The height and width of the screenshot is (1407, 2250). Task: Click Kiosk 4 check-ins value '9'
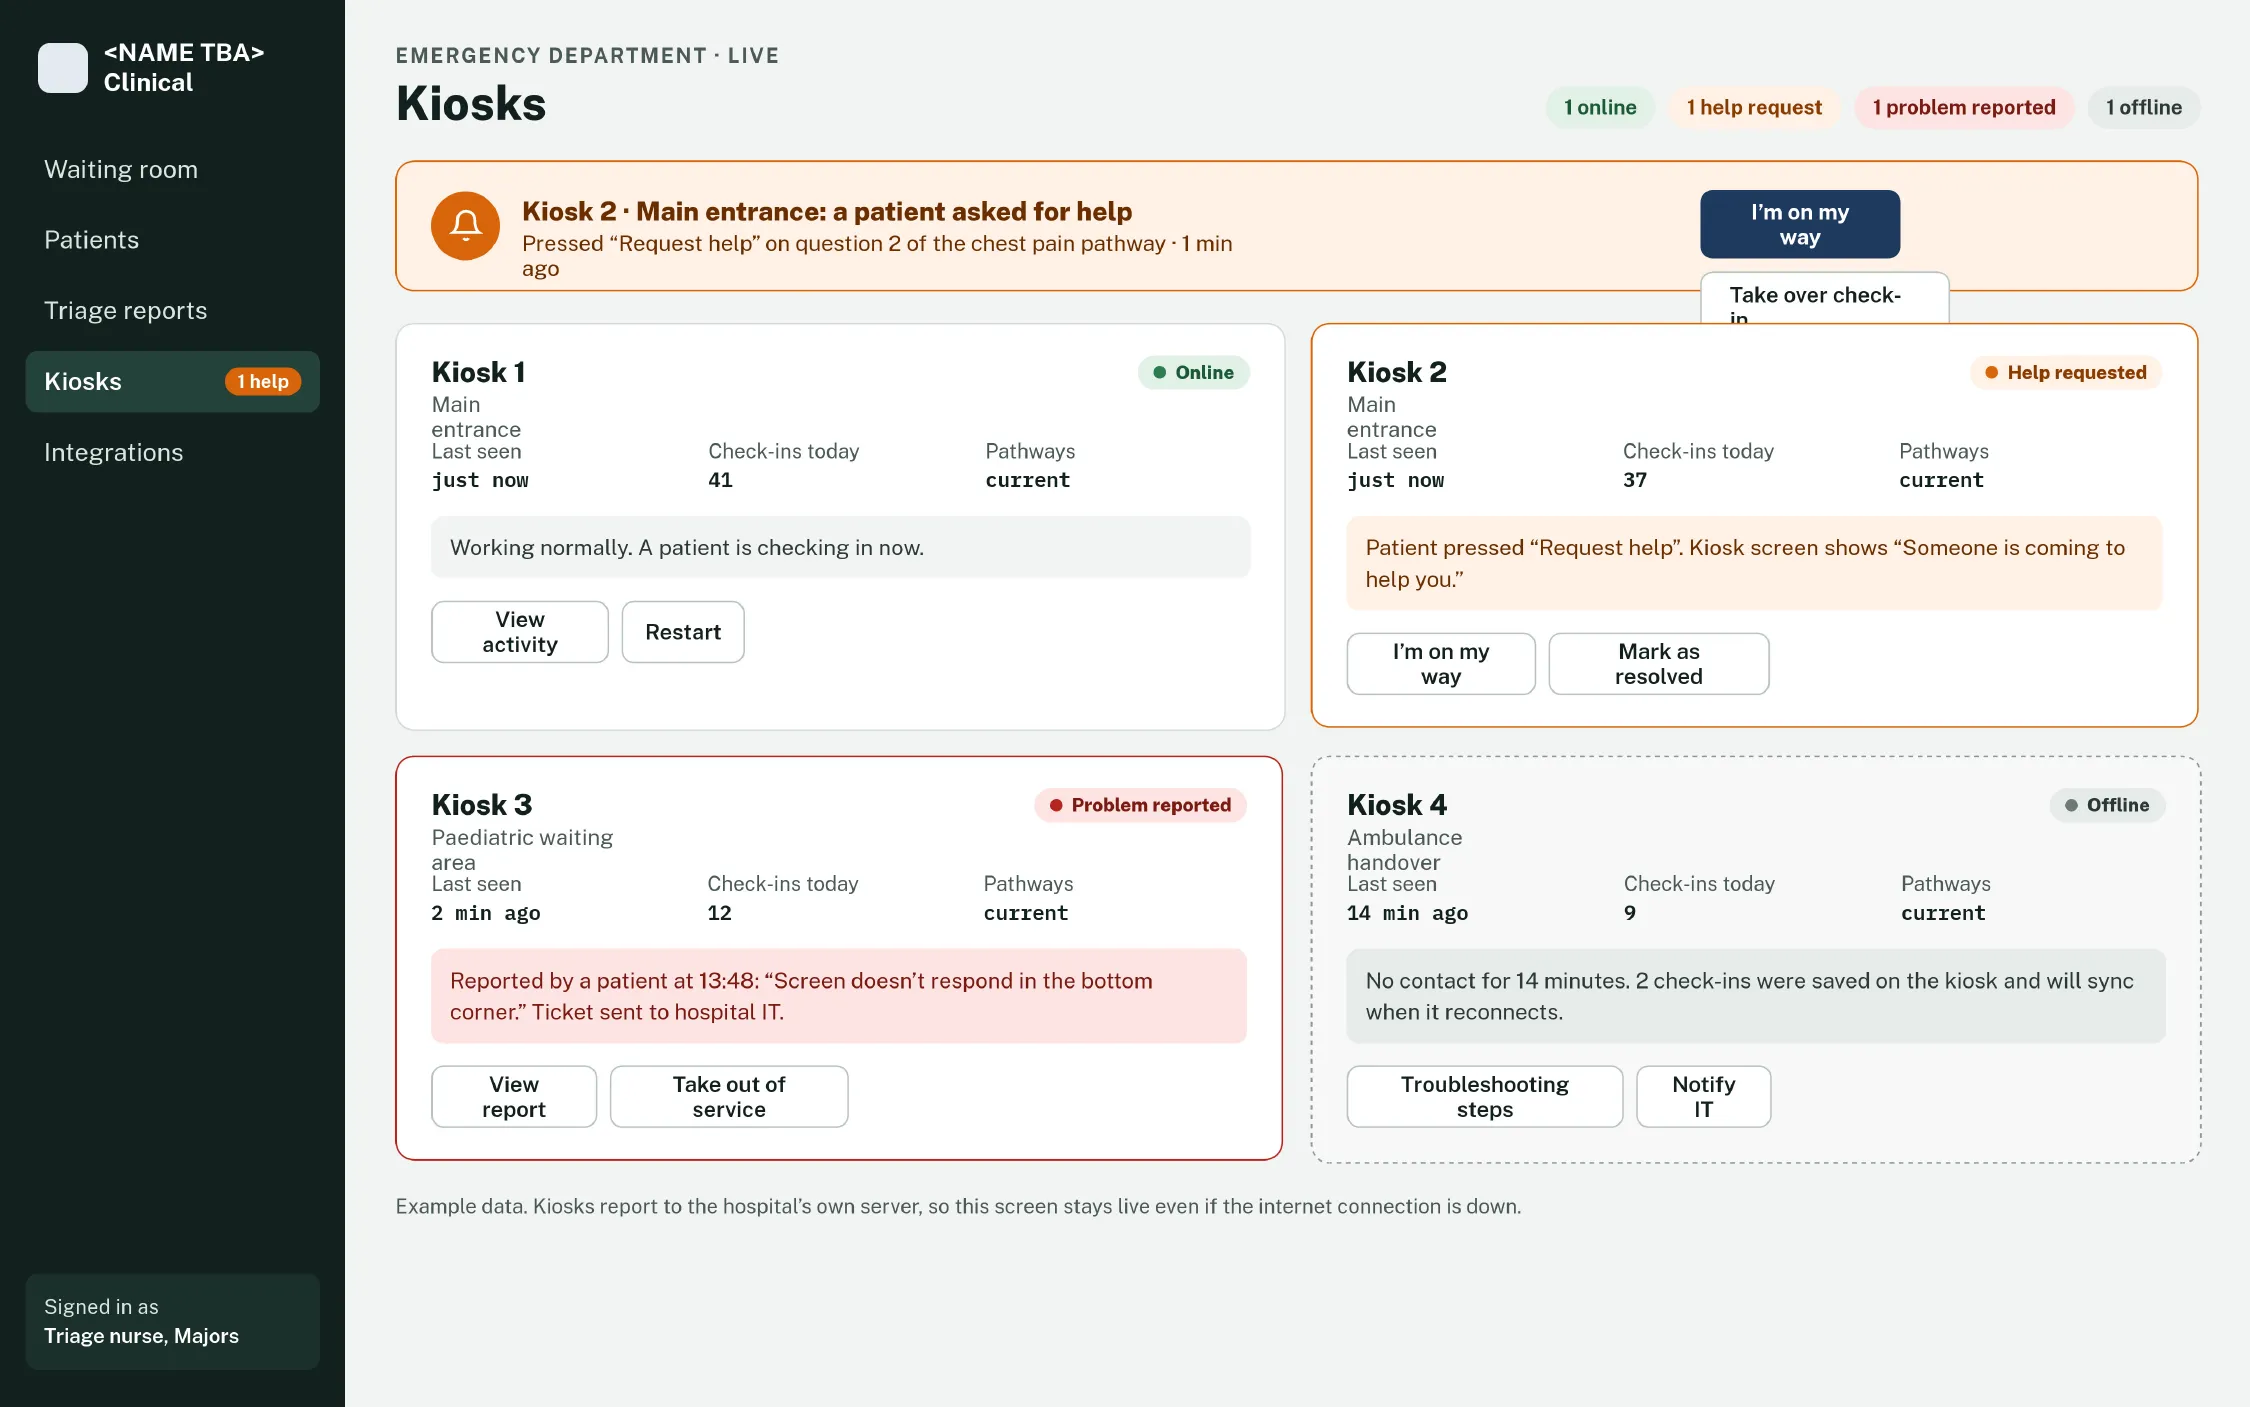point(1630,914)
